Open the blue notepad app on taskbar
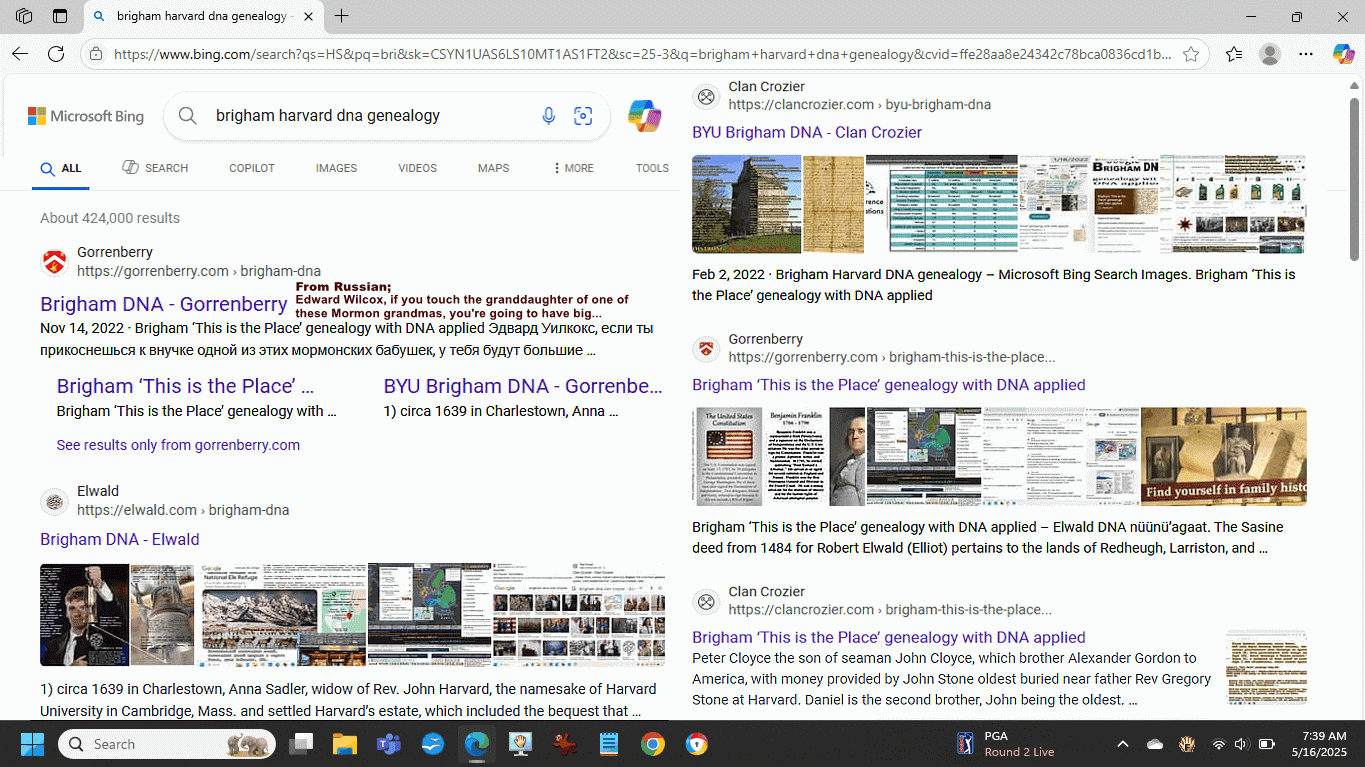The image size is (1365, 767). click(608, 744)
